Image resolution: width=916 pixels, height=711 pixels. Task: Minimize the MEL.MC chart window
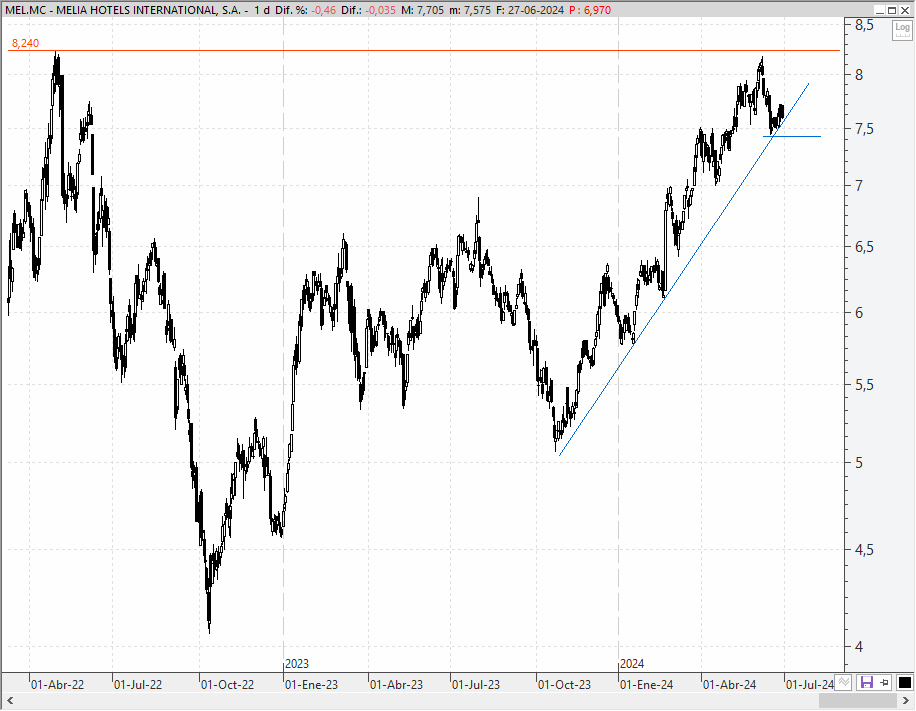point(880,10)
